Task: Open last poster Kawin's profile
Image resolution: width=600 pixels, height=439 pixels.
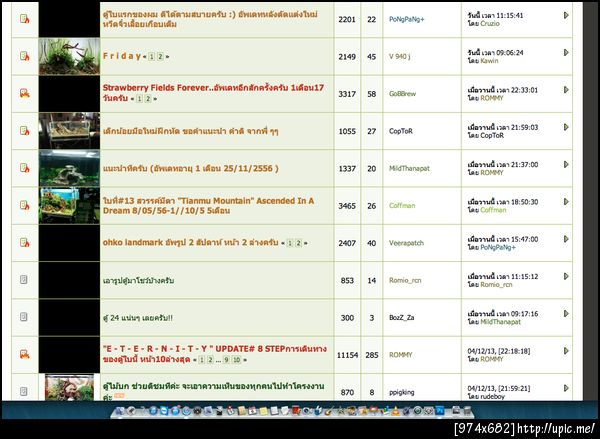Action: pyautogui.click(x=489, y=60)
